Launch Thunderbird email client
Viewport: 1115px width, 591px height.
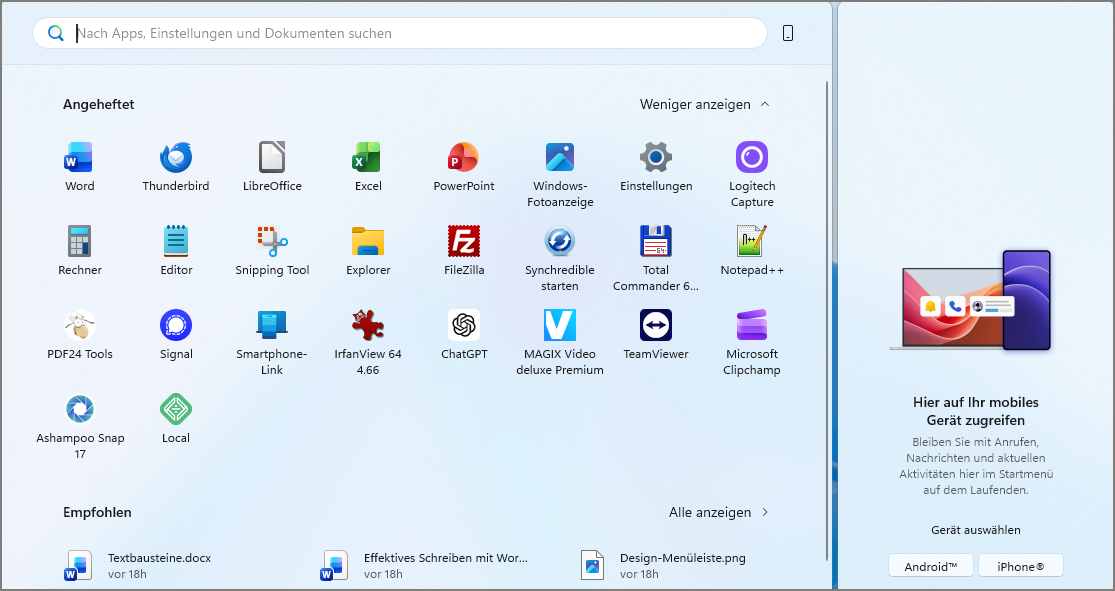pyautogui.click(x=175, y=165)
